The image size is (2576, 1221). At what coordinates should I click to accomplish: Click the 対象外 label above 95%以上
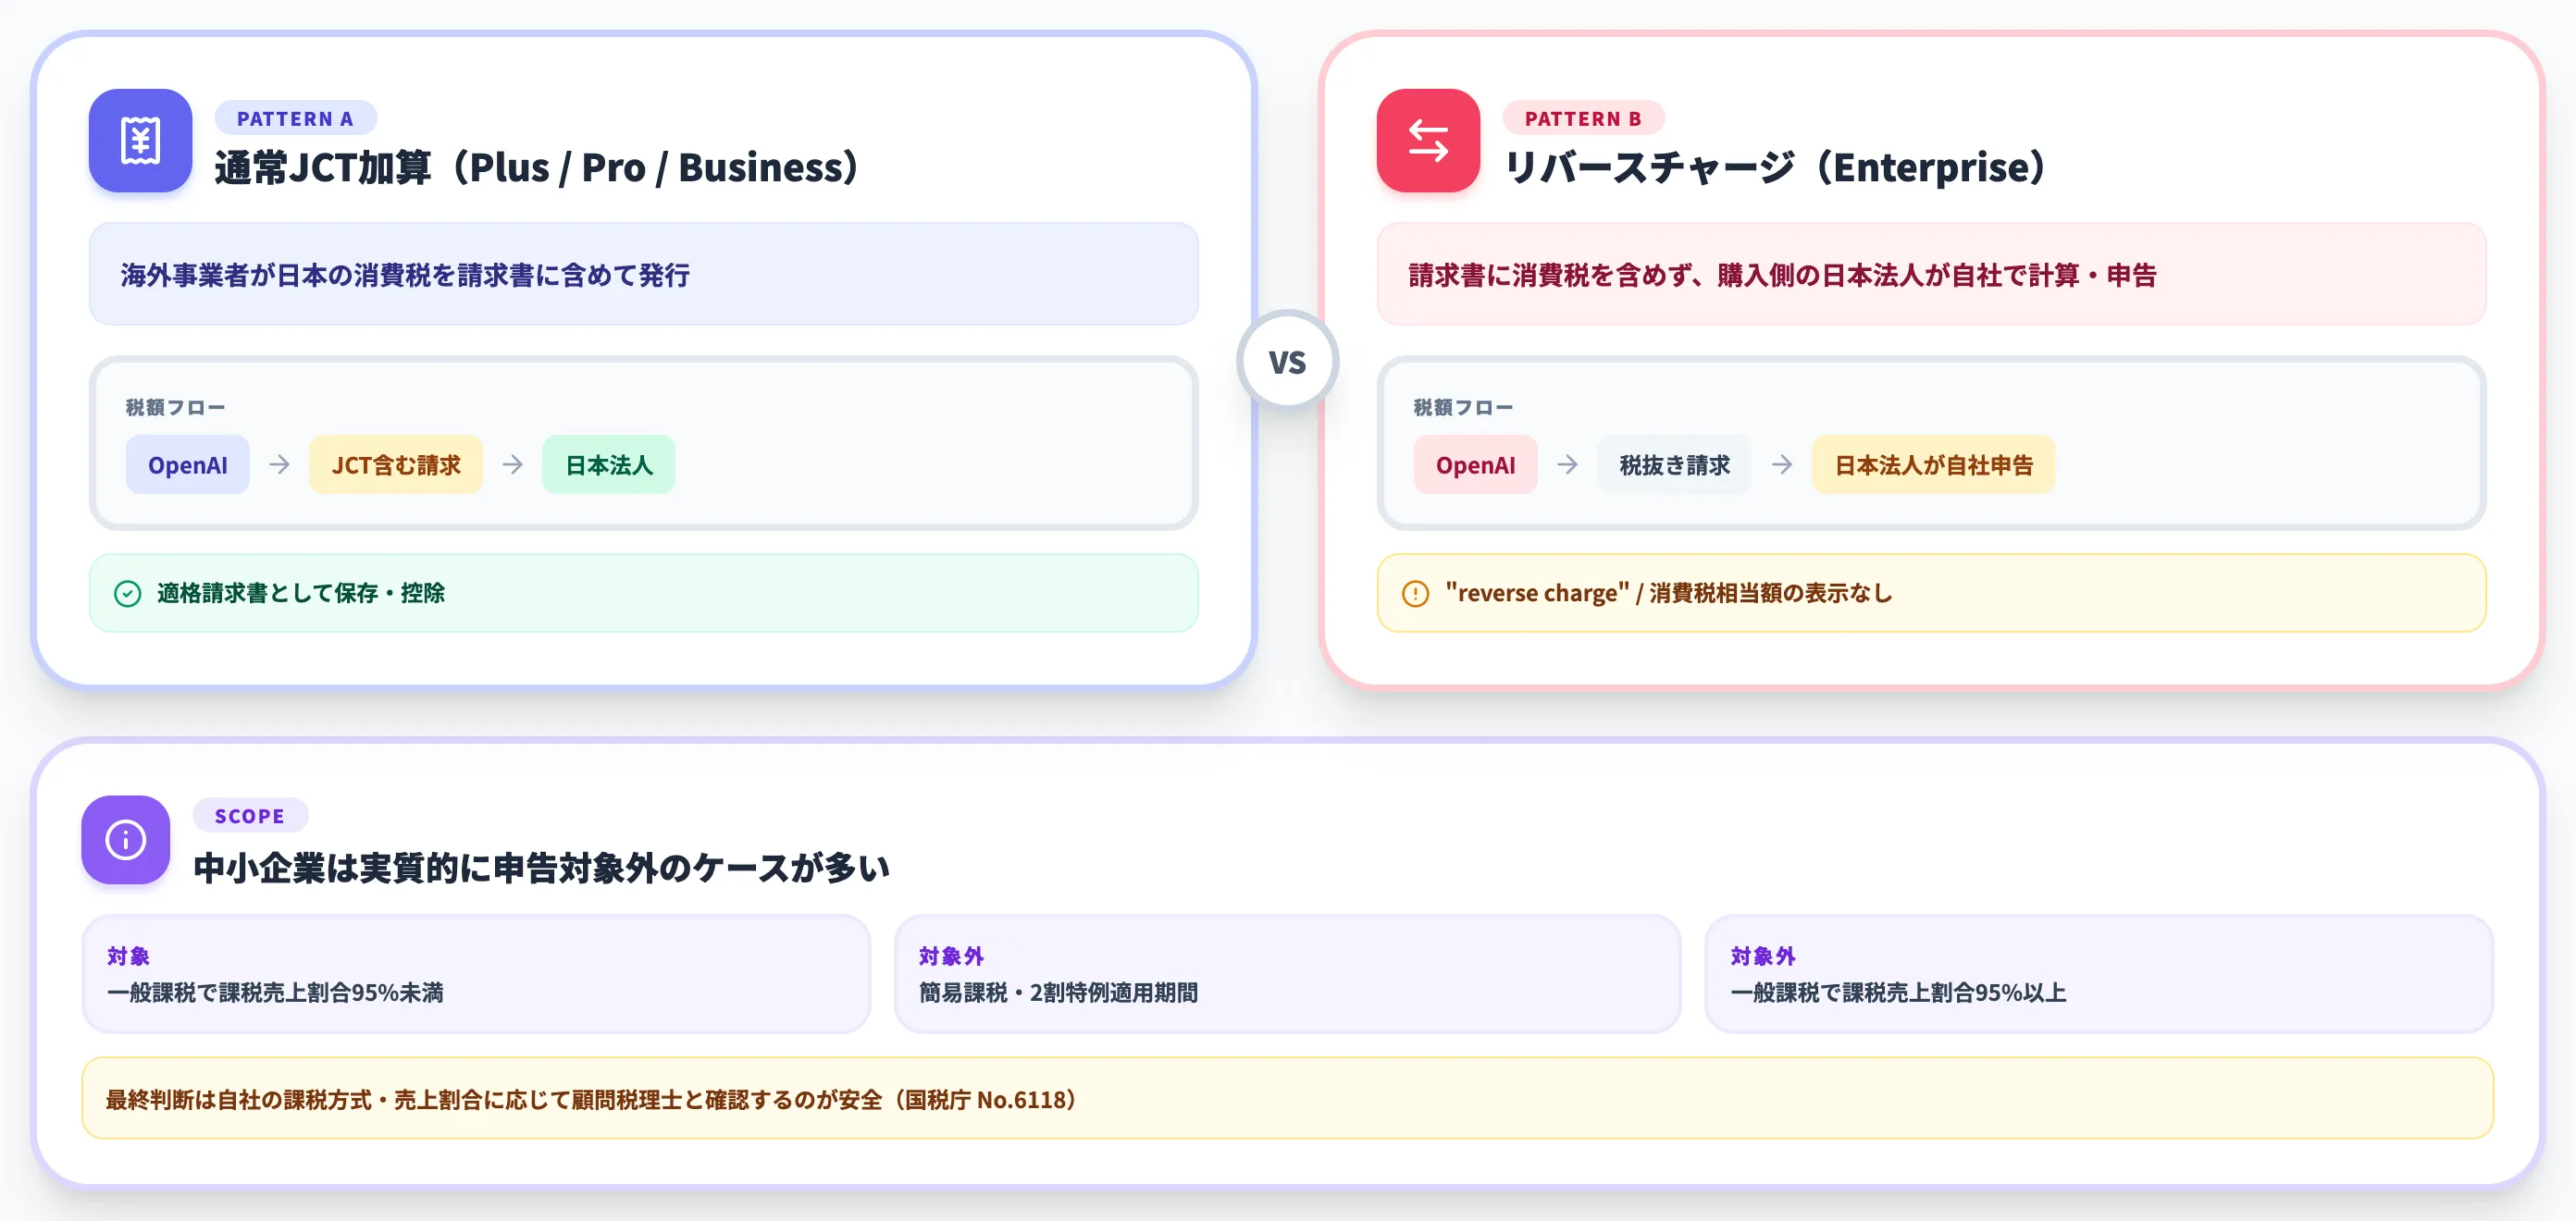(1763, 956)
